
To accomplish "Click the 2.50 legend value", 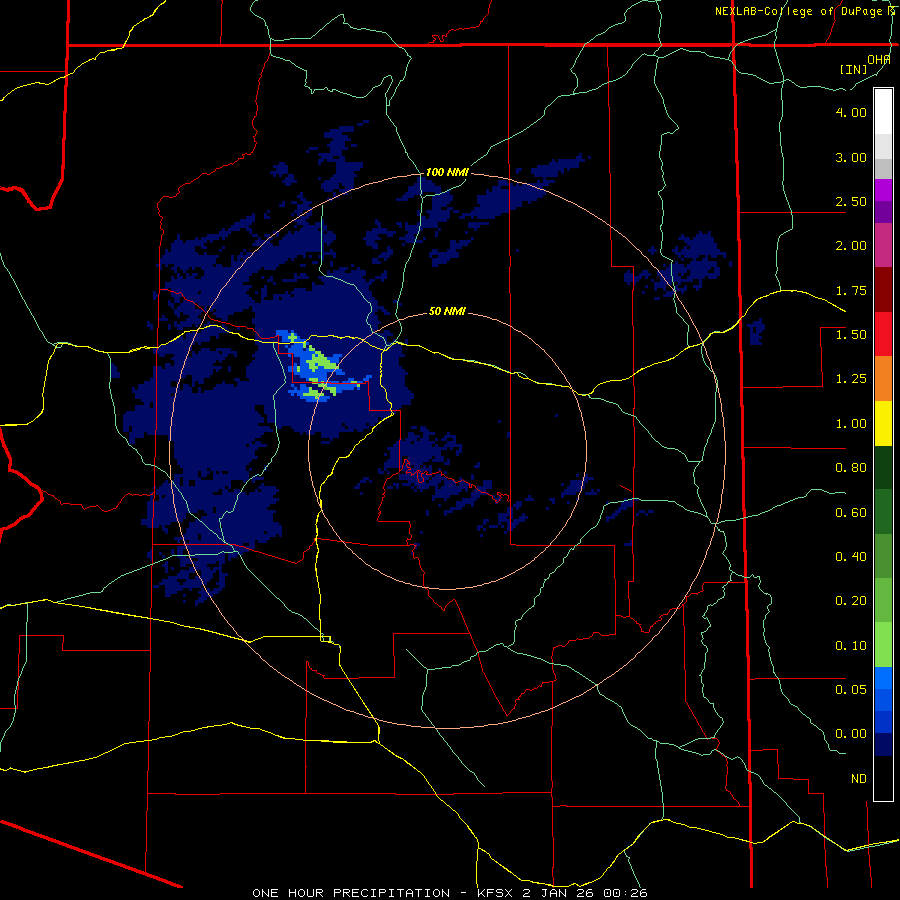I will (x=851, y=201).
